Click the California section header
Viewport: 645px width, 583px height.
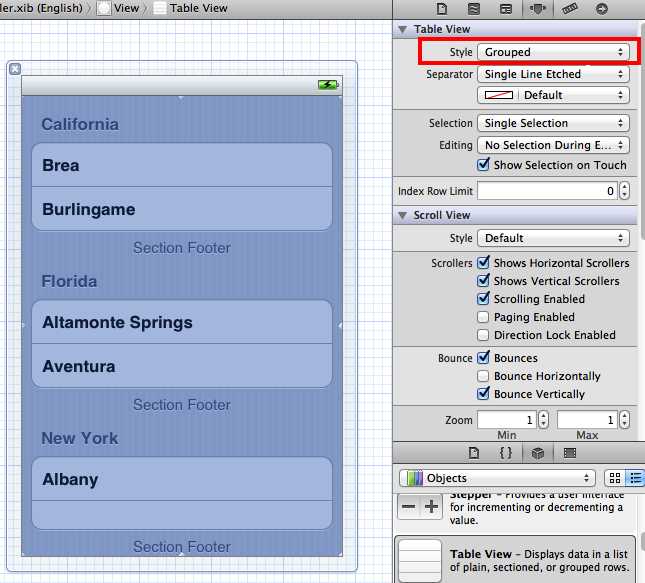click(80, 124)
